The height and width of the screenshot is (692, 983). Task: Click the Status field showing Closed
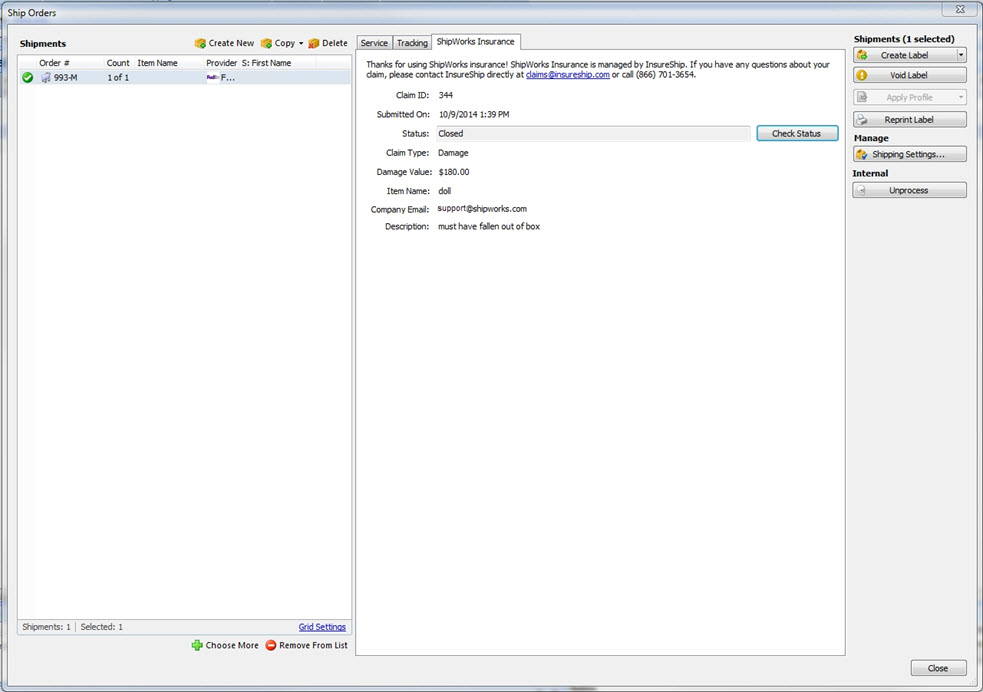click(593, 134)
